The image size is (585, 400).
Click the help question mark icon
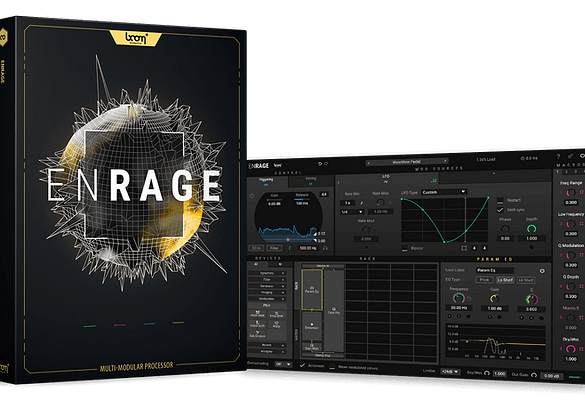[559, 157]
